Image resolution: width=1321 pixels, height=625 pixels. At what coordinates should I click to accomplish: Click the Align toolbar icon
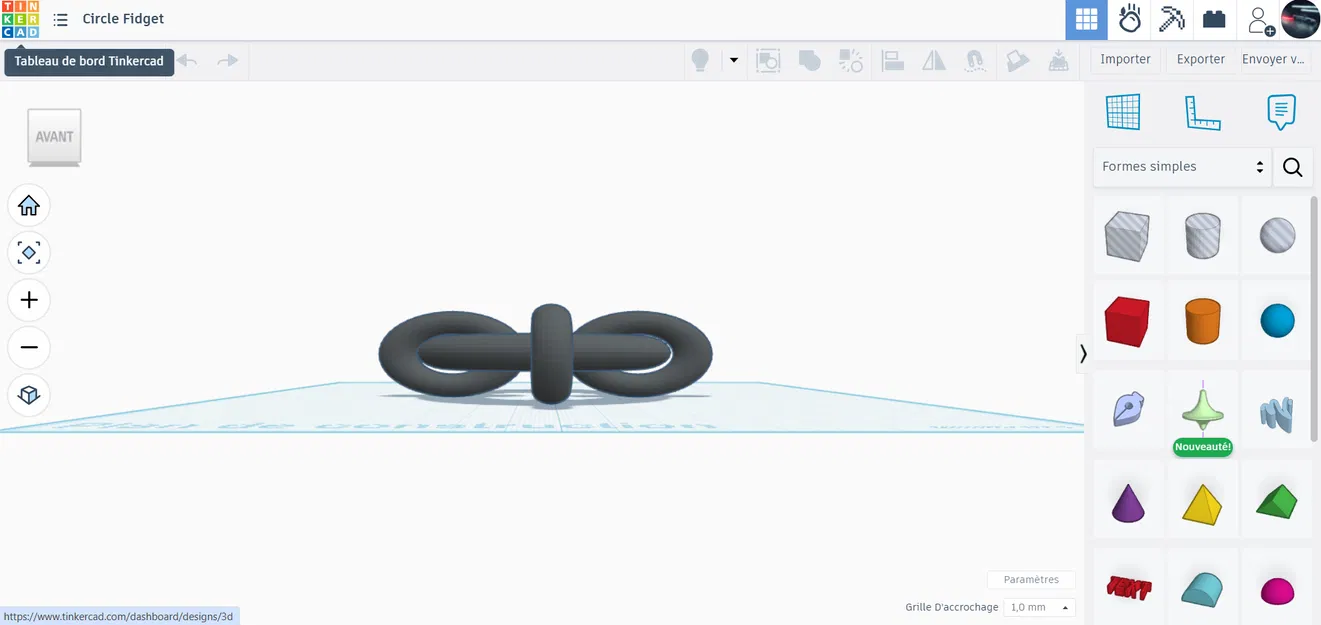point(892,60)
